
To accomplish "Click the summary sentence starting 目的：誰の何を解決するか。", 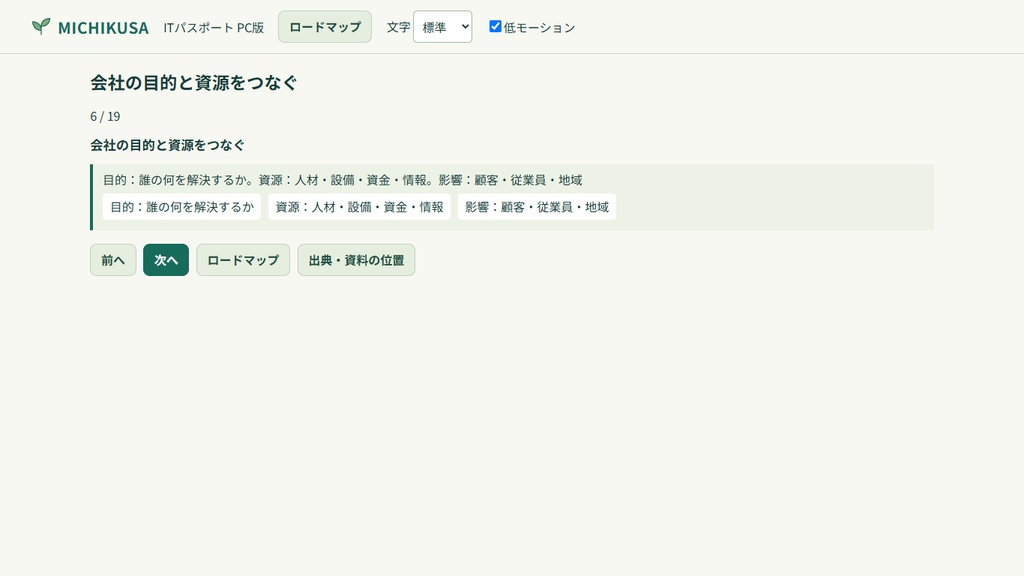I will 342,180.
